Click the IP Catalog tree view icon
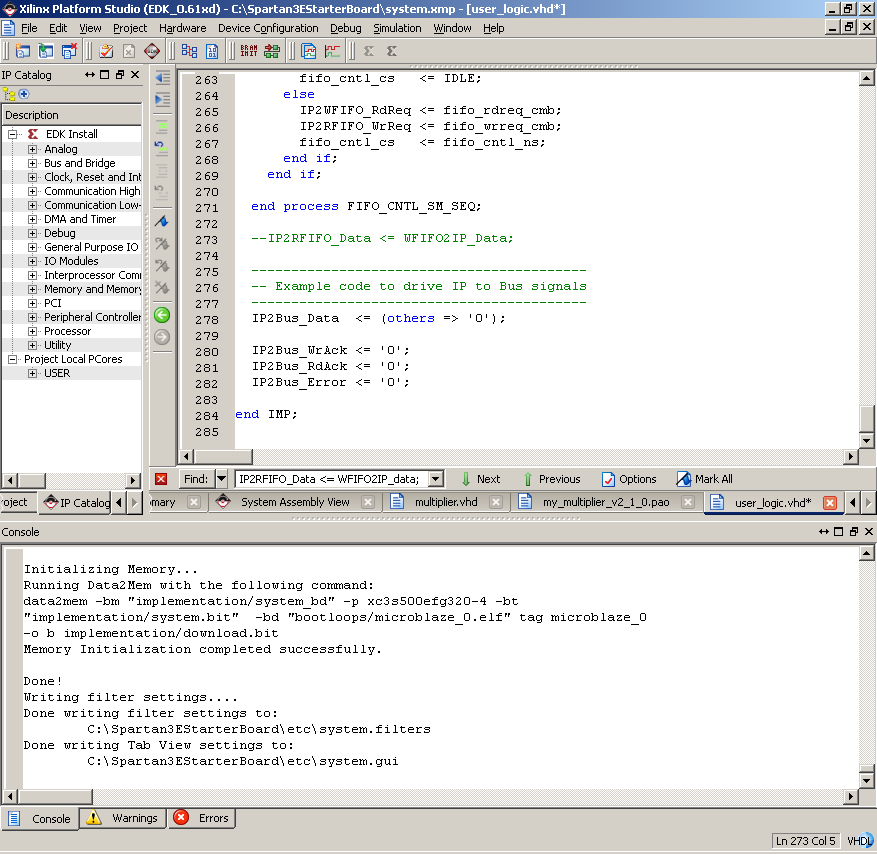Screen dimensions: 877x854 click(x=9, y=94)
